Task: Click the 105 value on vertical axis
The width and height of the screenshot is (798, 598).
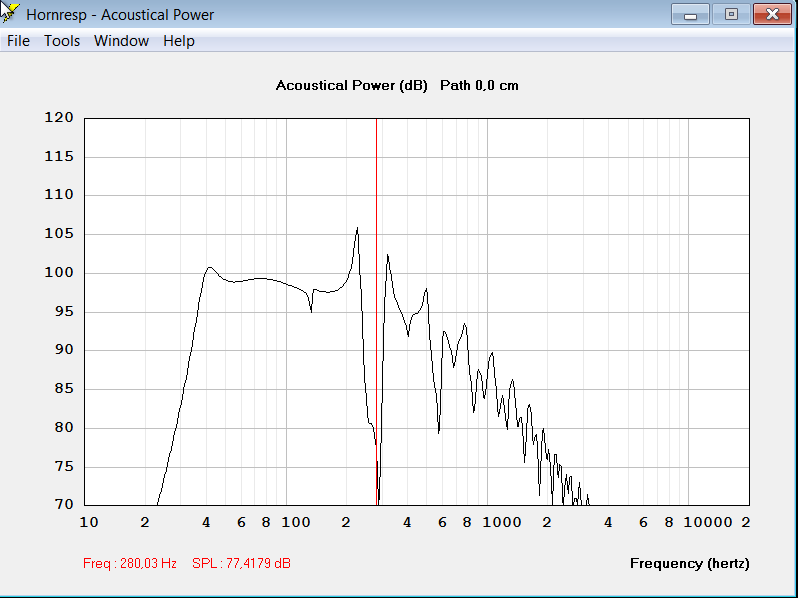Action: coord(59,234)
